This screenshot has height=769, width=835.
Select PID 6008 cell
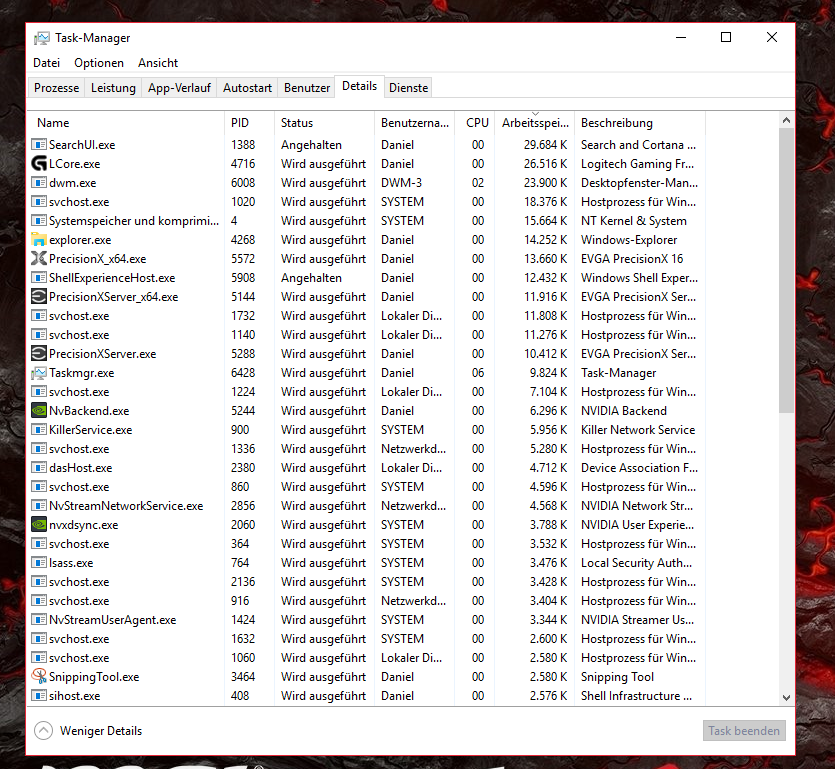pos(243,183)
